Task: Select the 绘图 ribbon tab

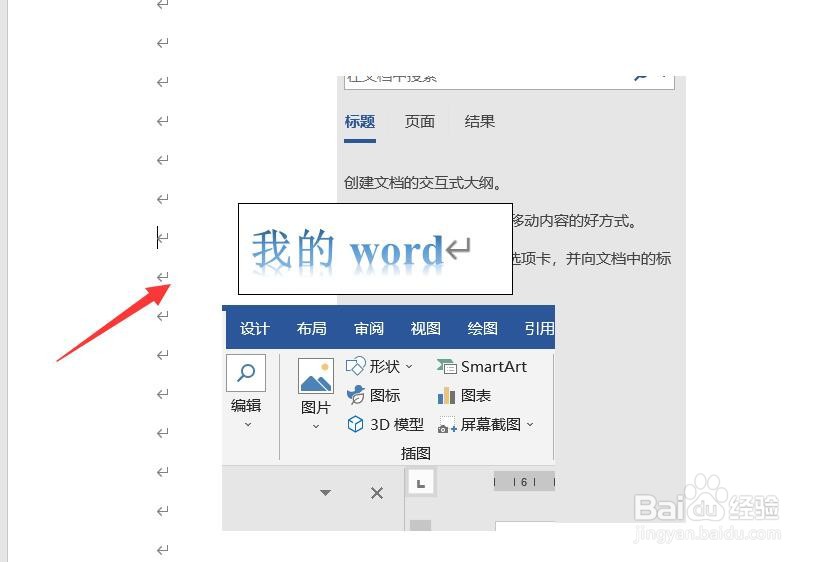Action: (483, 328)
